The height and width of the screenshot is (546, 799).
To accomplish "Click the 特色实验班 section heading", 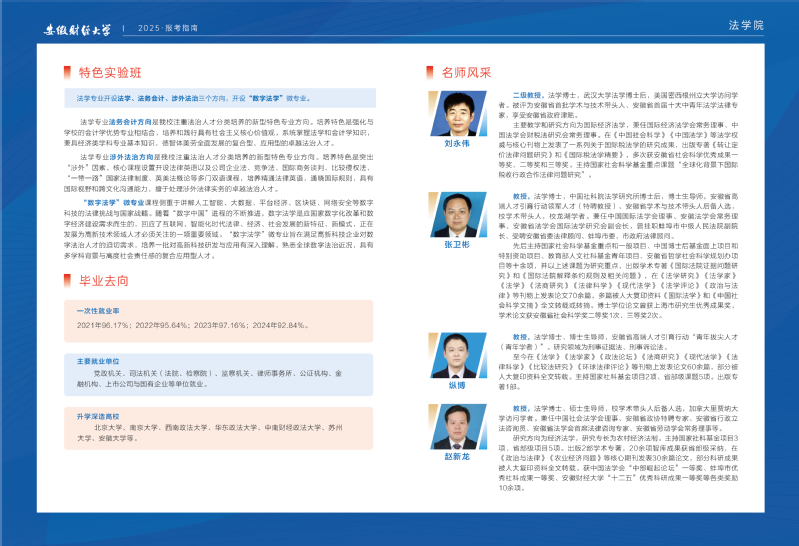I will [110, 72].
